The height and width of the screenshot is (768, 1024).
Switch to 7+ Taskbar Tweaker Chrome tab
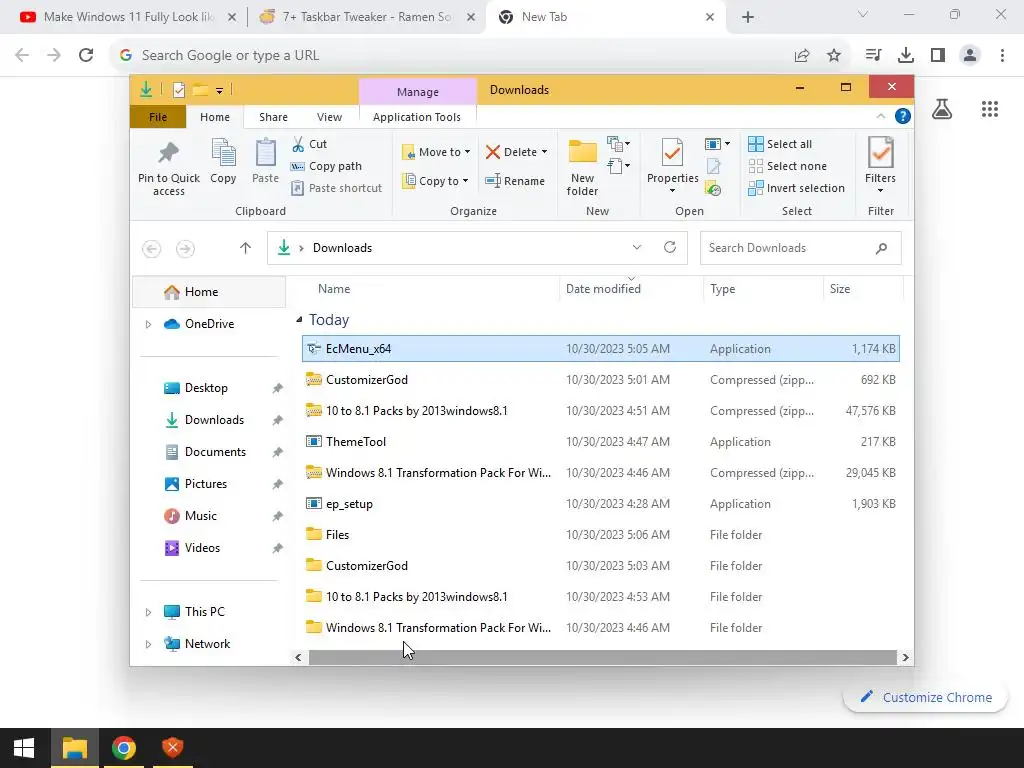click(366, 17)
